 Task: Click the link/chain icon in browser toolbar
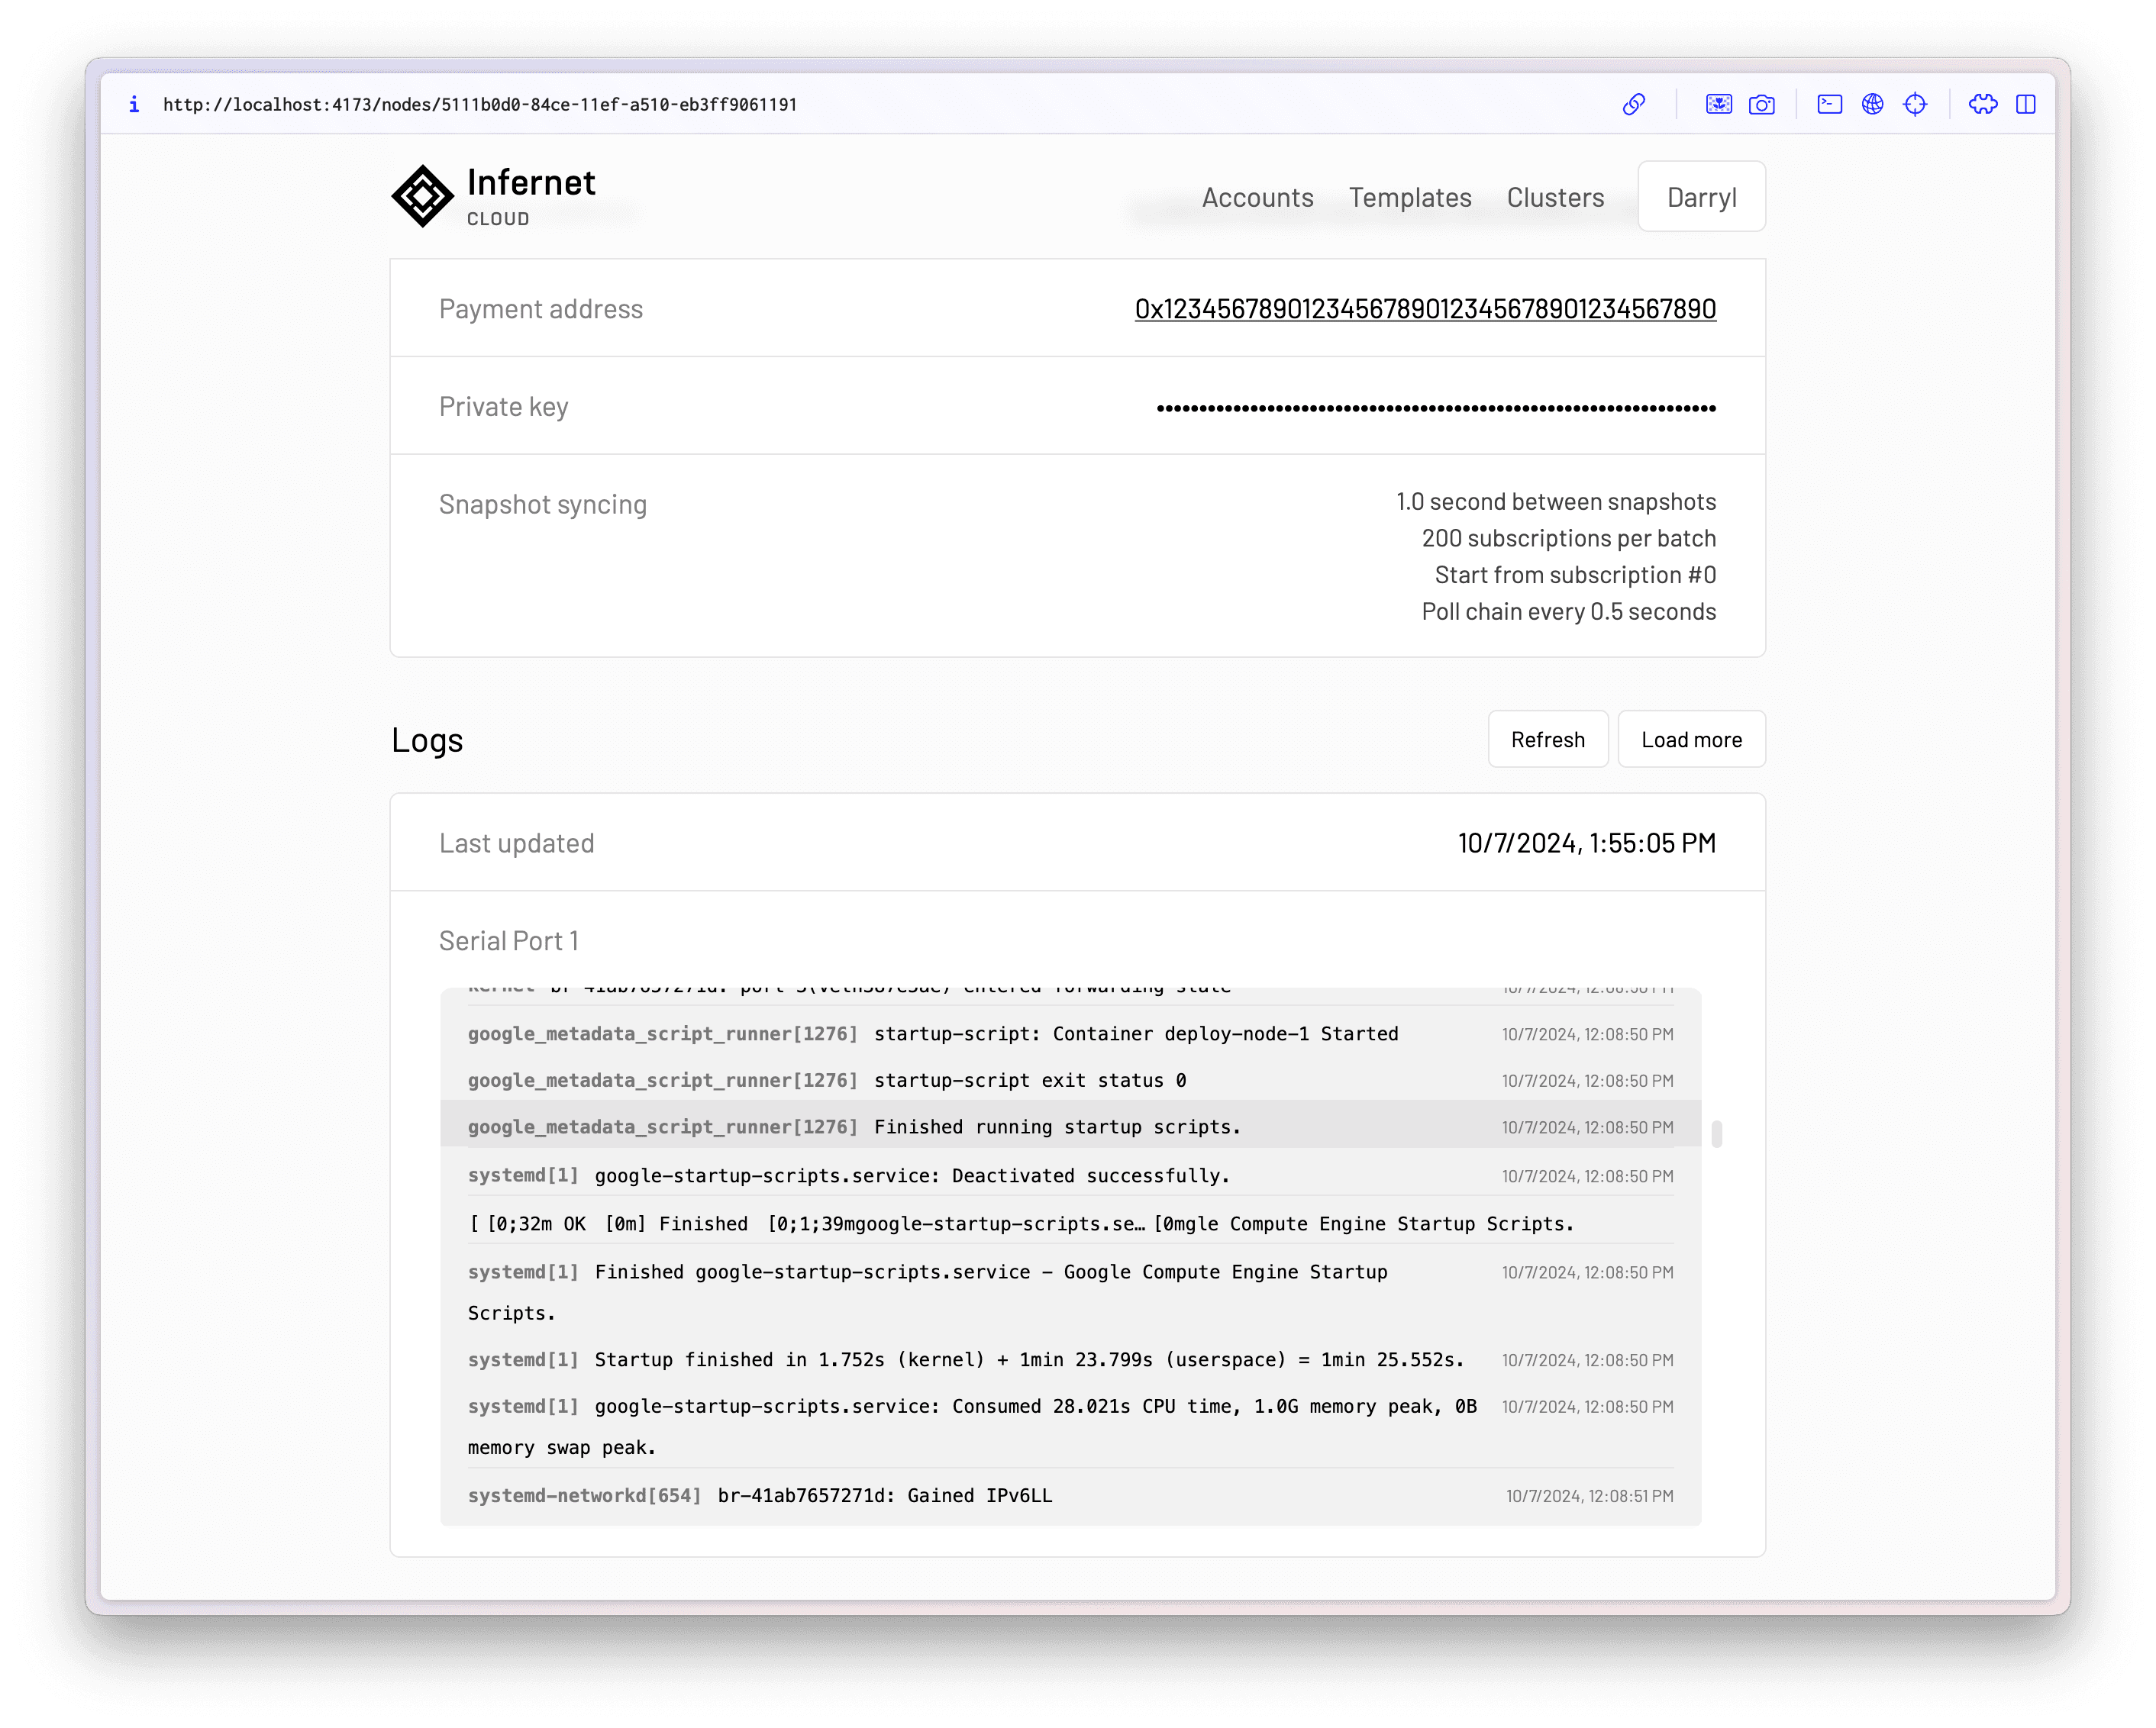(1631, 104)
